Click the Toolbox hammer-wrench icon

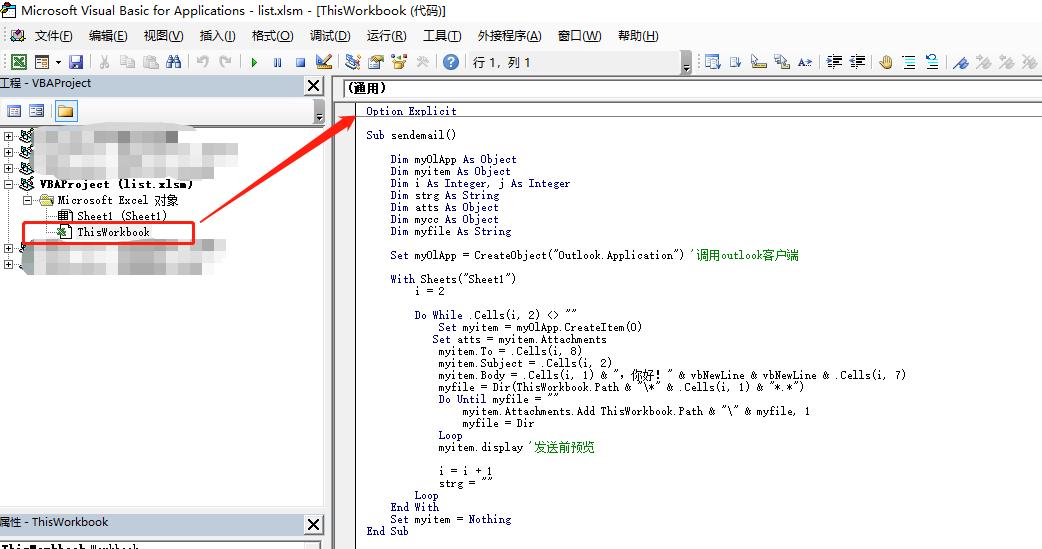click(x=423, y=62)
